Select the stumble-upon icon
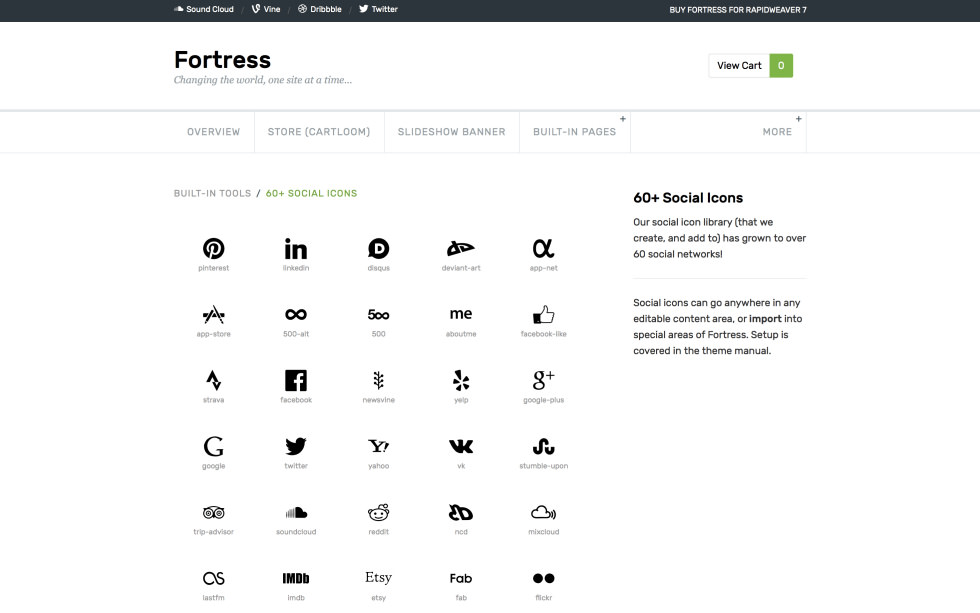980x613 pixels. click(x=543, y=446)
